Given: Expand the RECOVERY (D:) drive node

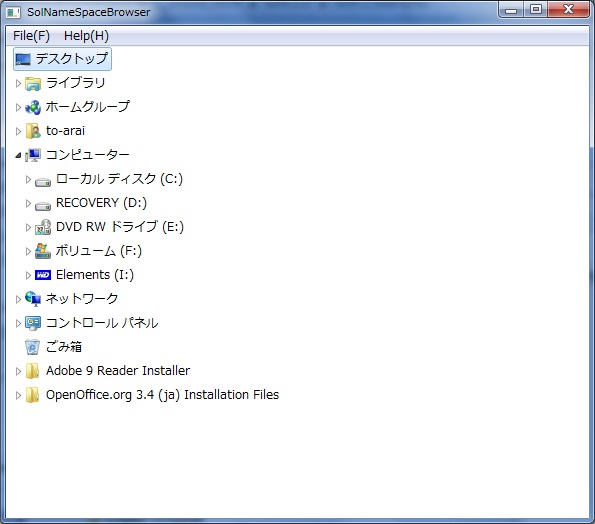Looking at the screenshot, I should (28, 203).
